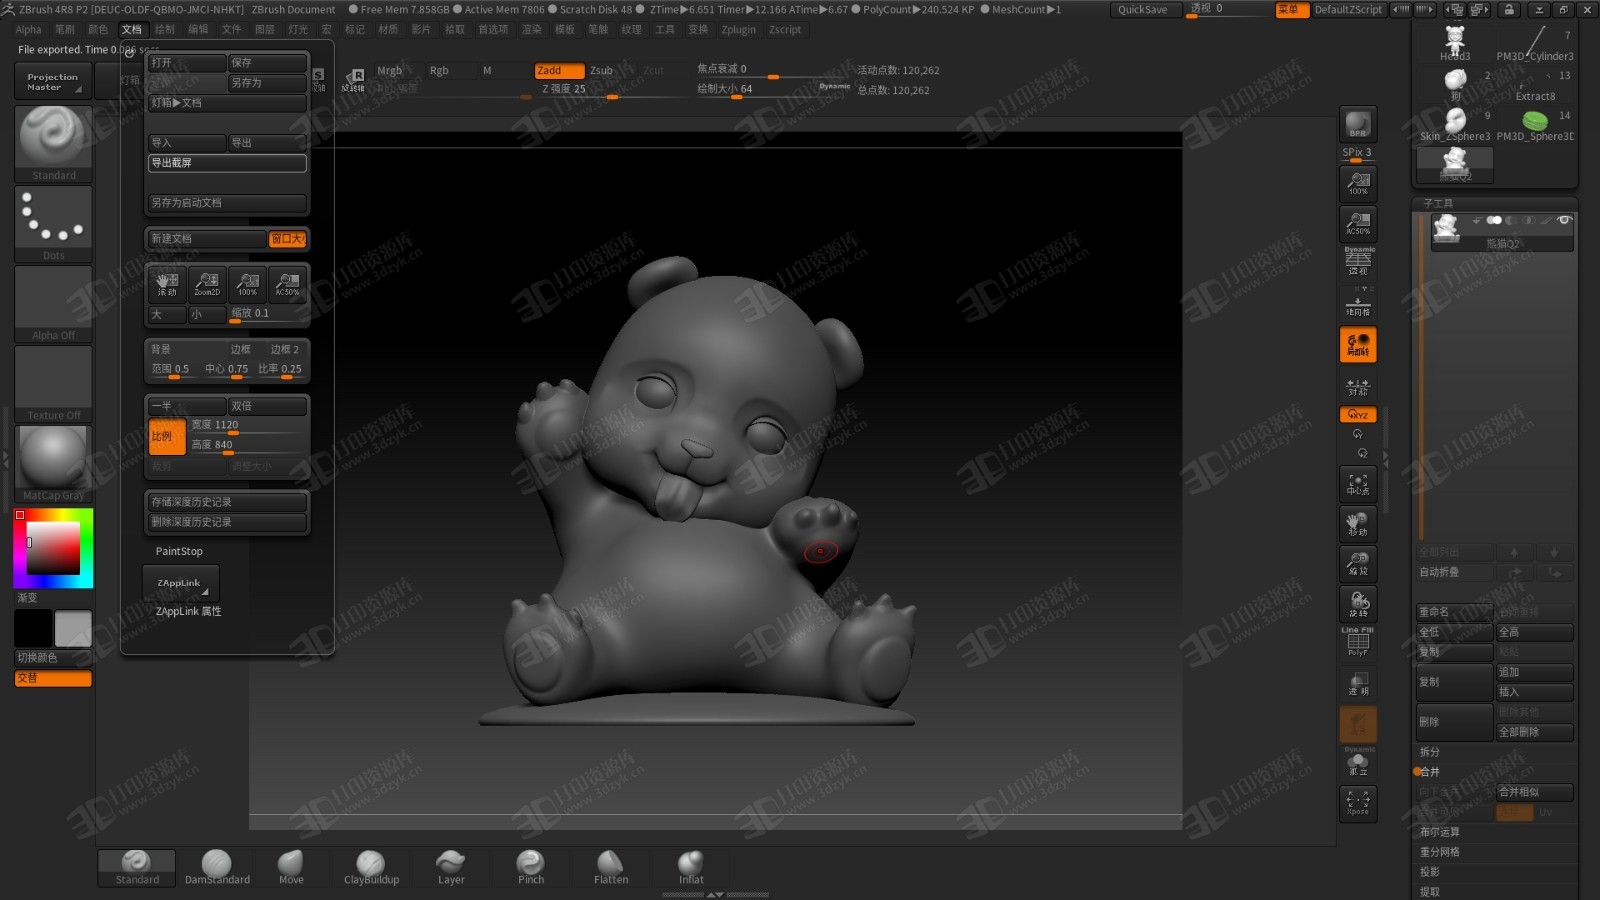Toggle Dynamic perspective view
The width and height of the screenshot is (1600, 900).
pos(1358,262)
